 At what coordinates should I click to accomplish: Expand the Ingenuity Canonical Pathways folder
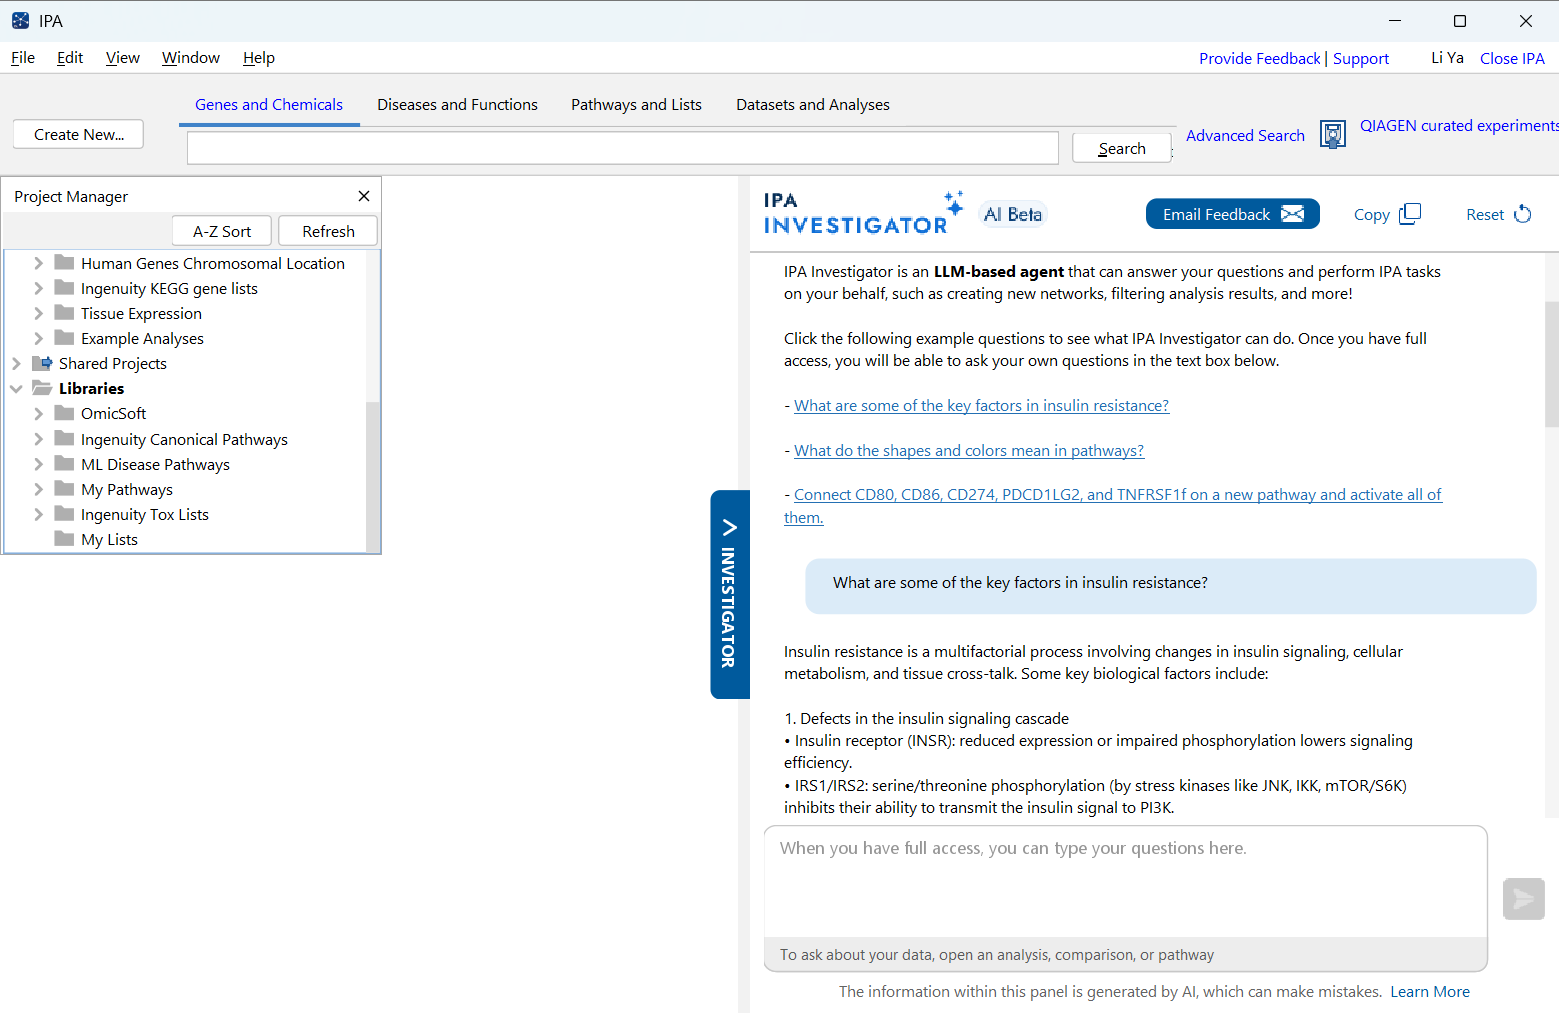(38, 439)
